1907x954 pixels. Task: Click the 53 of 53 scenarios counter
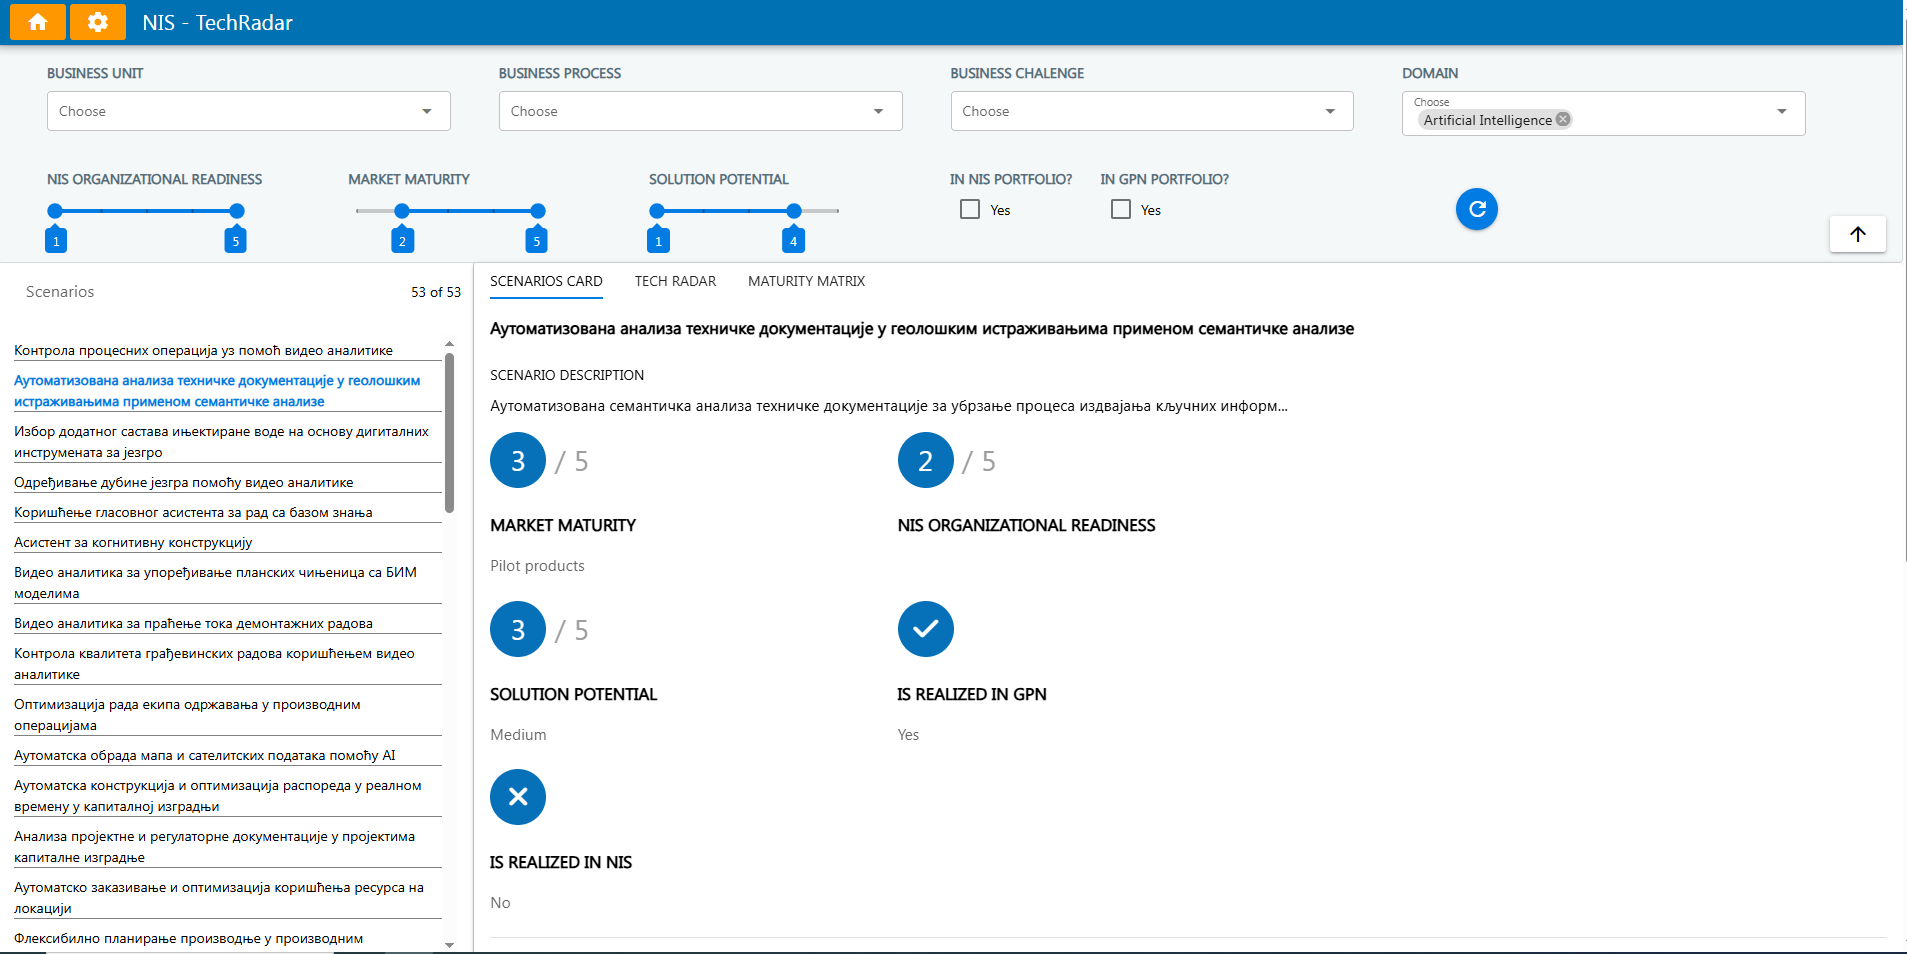pyautogui.click(x=436, y=292)
